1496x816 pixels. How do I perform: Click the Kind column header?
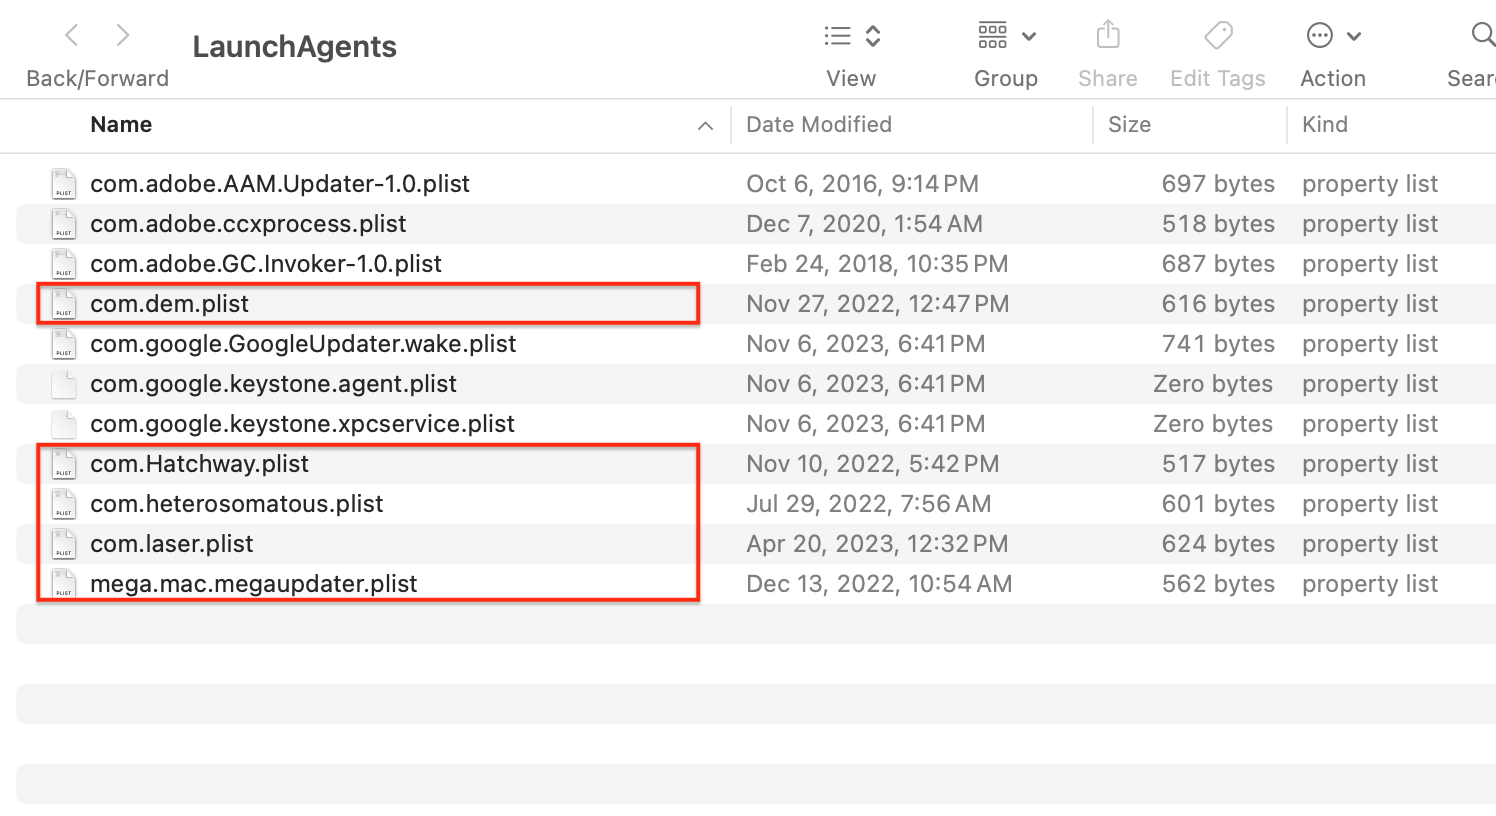(x=1325, y=125)
